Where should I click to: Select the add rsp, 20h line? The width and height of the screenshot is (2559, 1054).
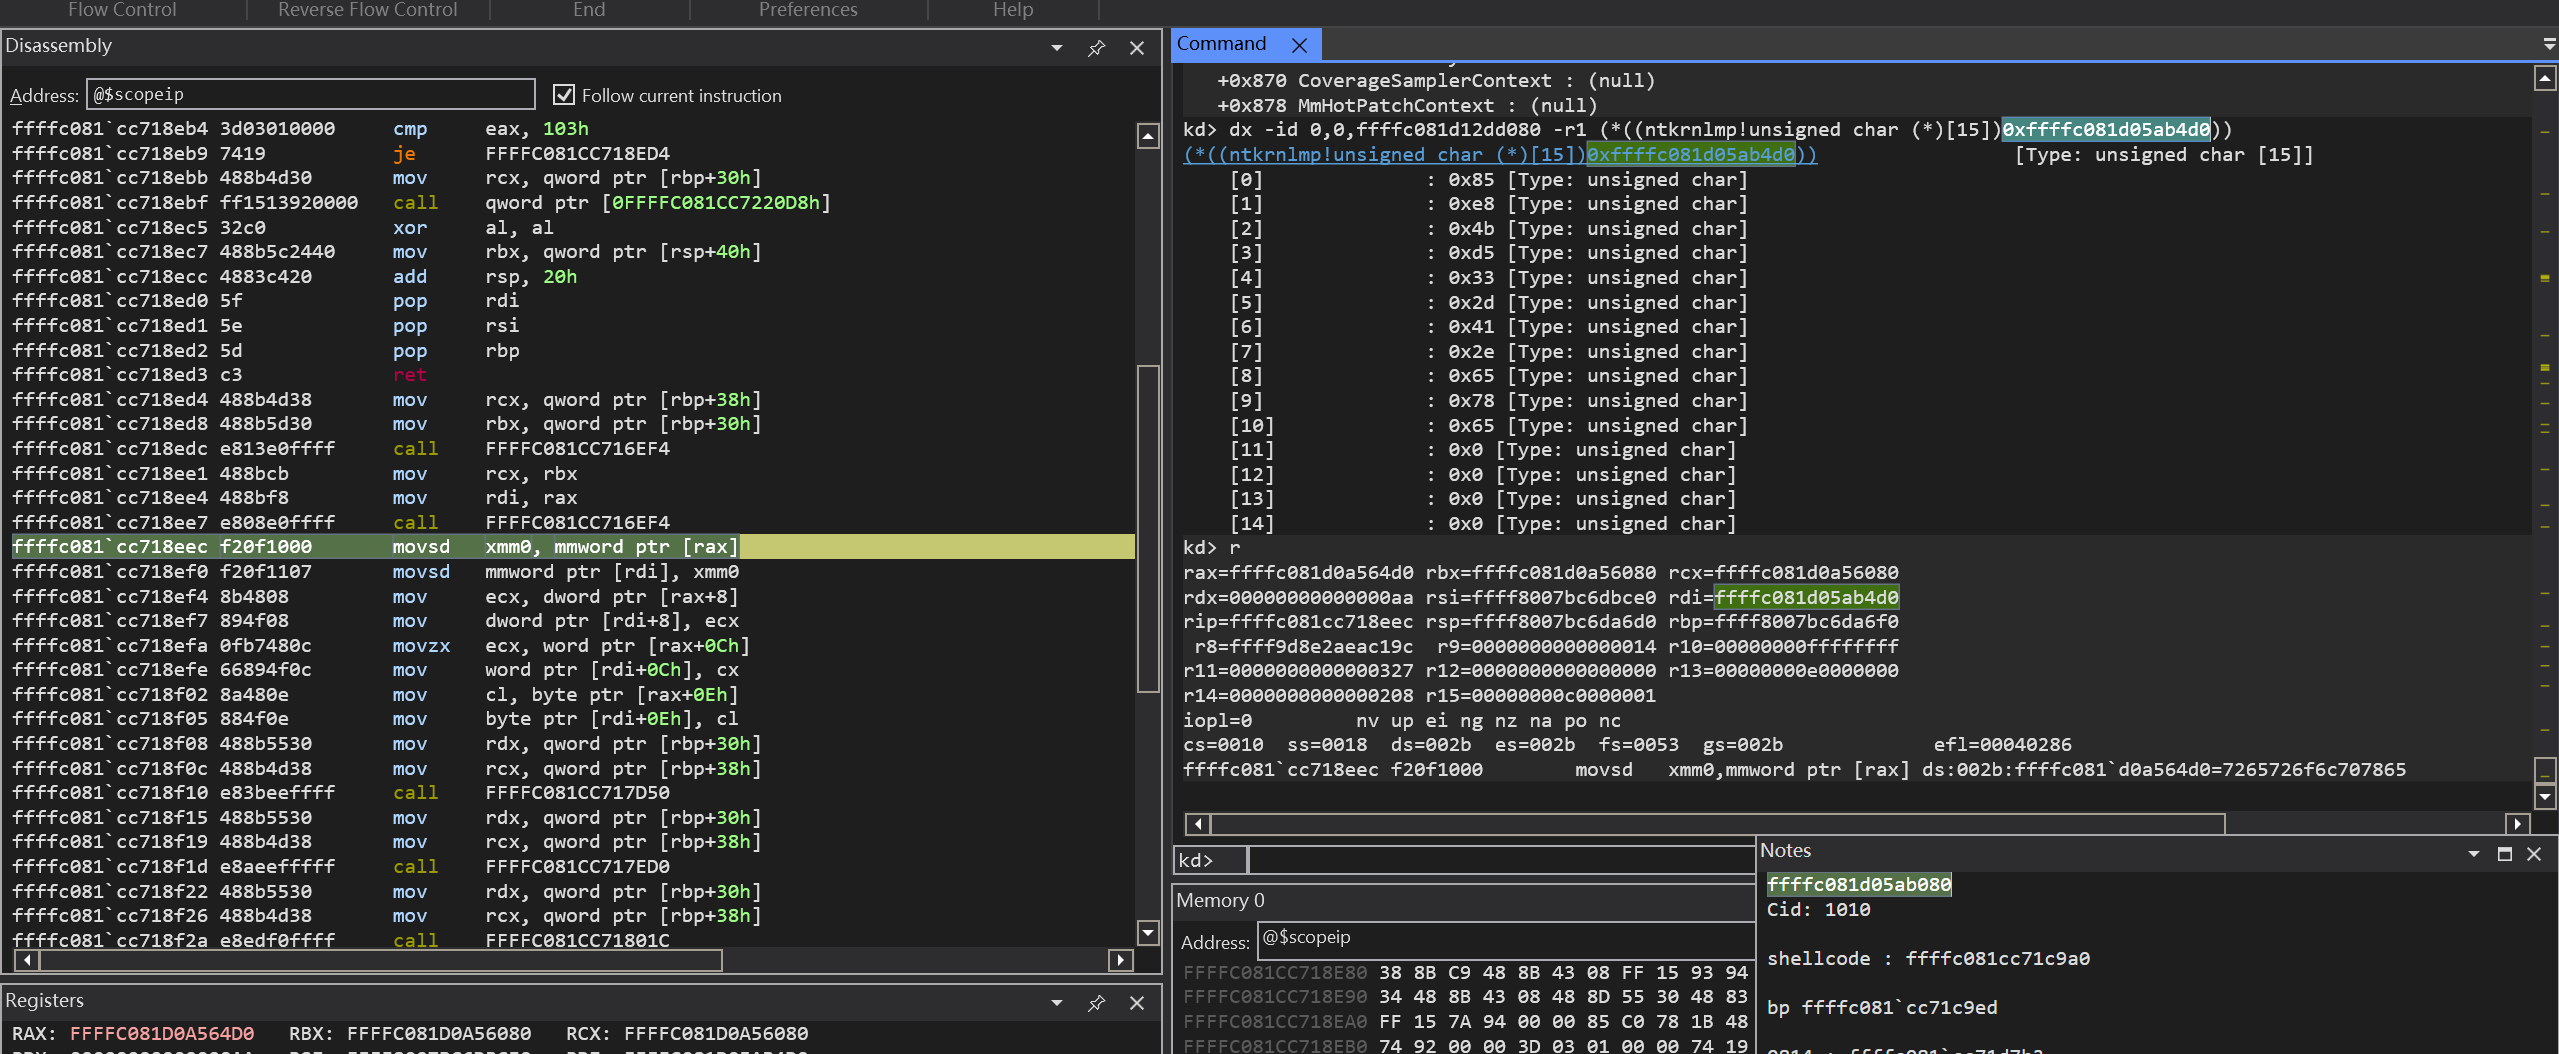coord(573,277)
